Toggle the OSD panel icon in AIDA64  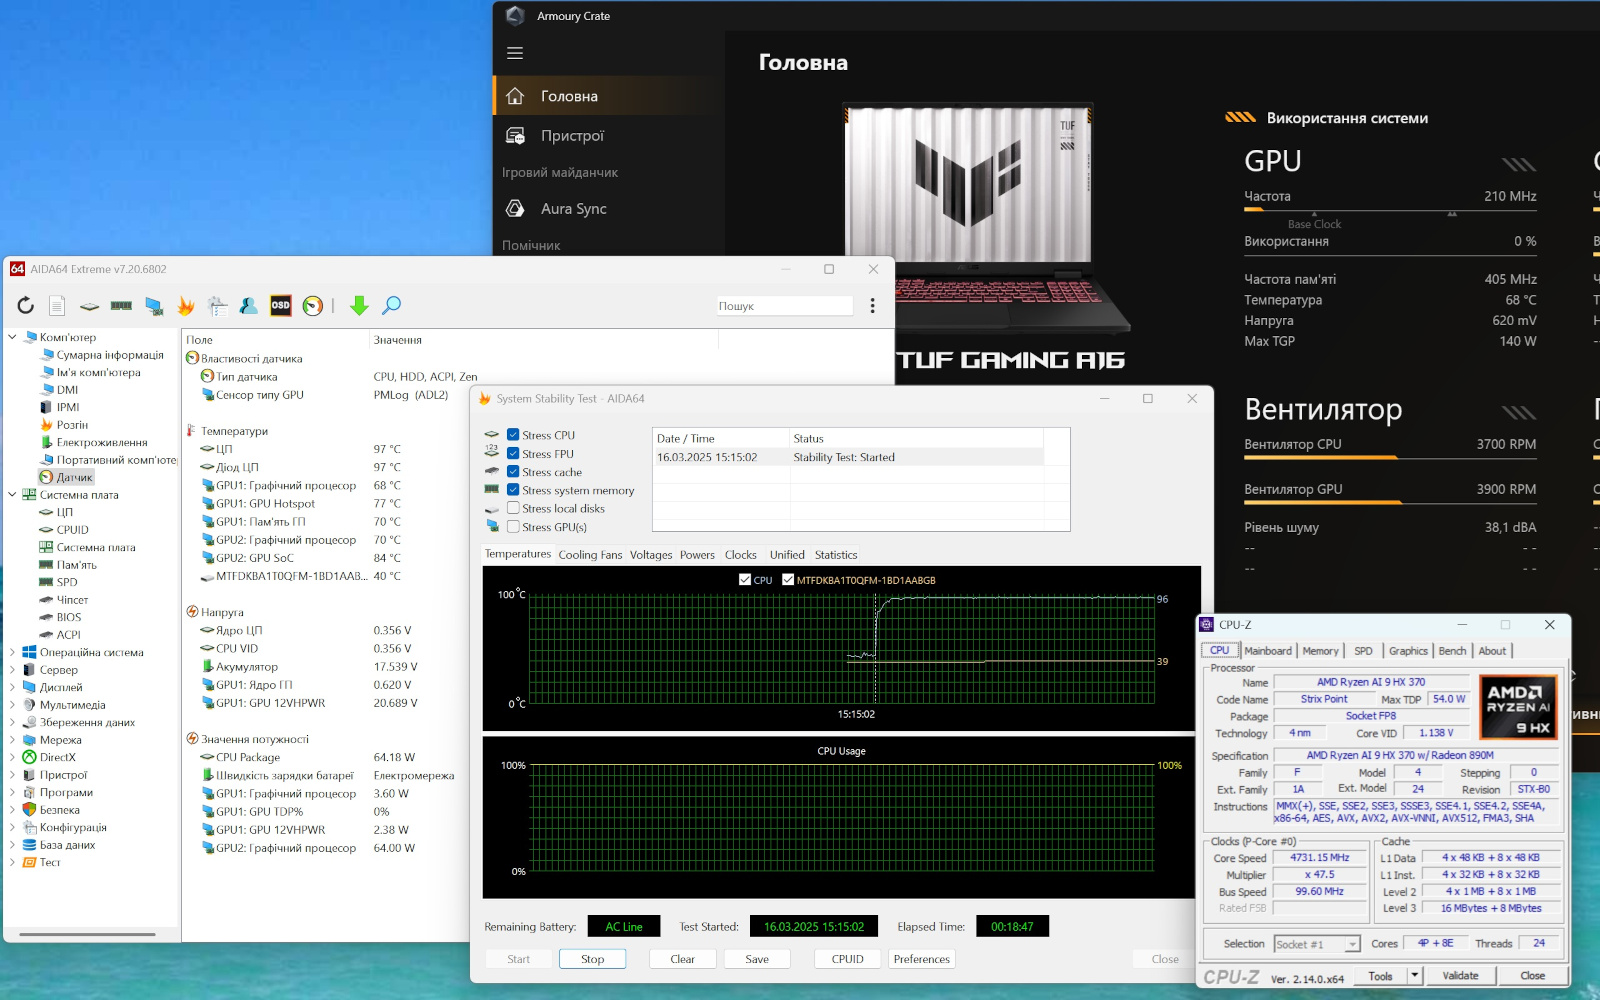tap(281, 306)
